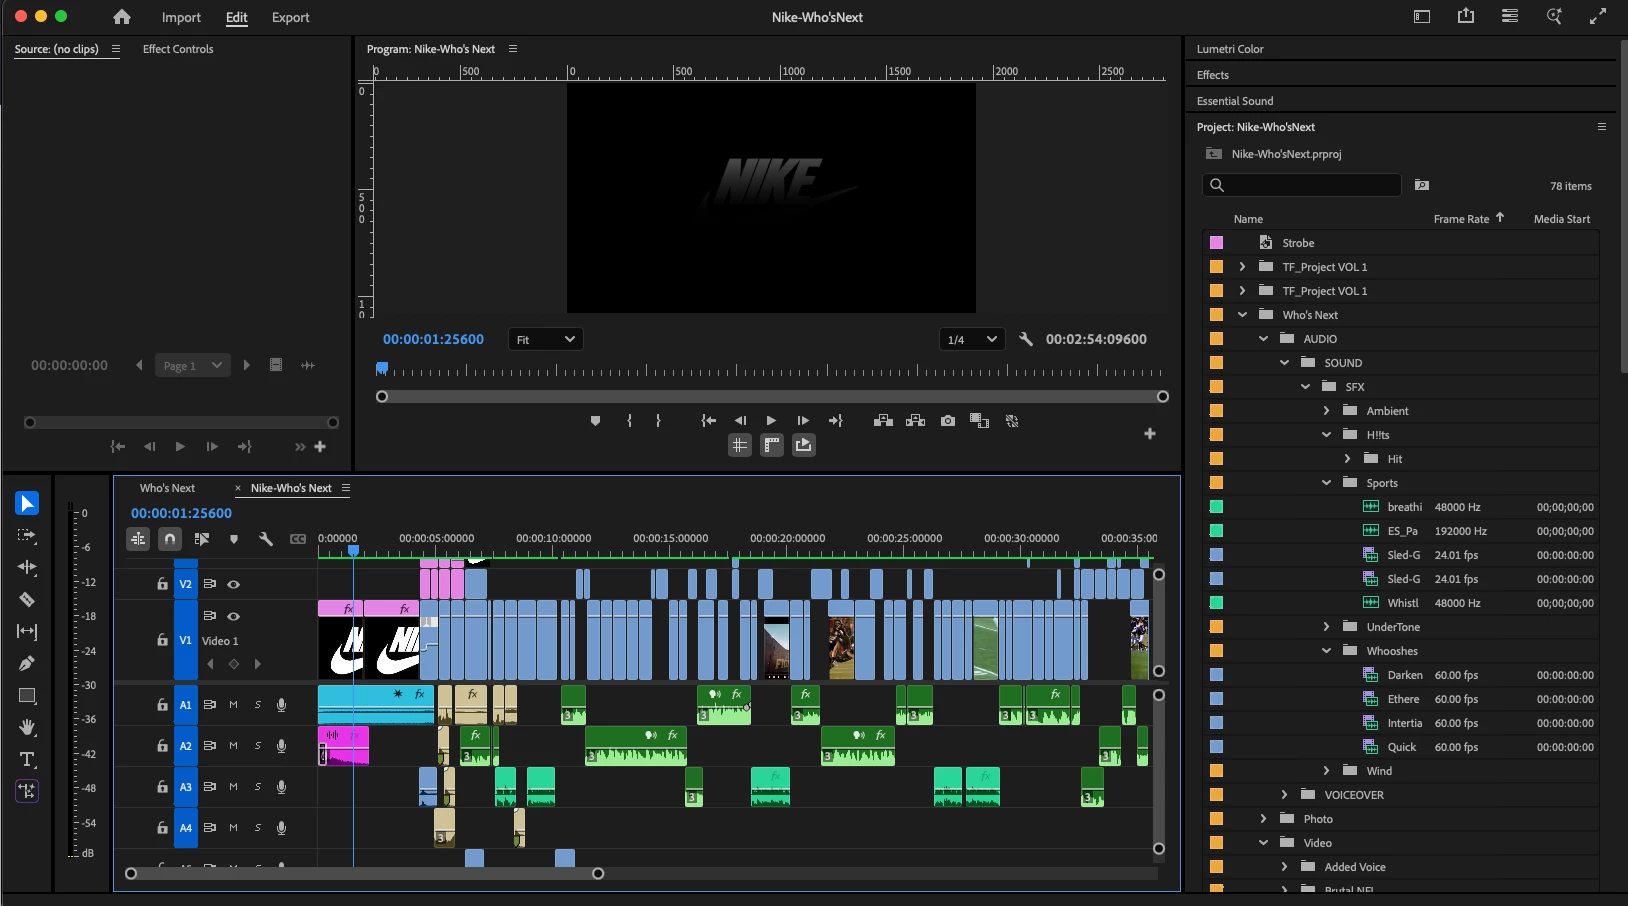Click Mark Out bracket button
Image resolution: width=1628 pixels, height=906 pixels.
pos(658,421)
